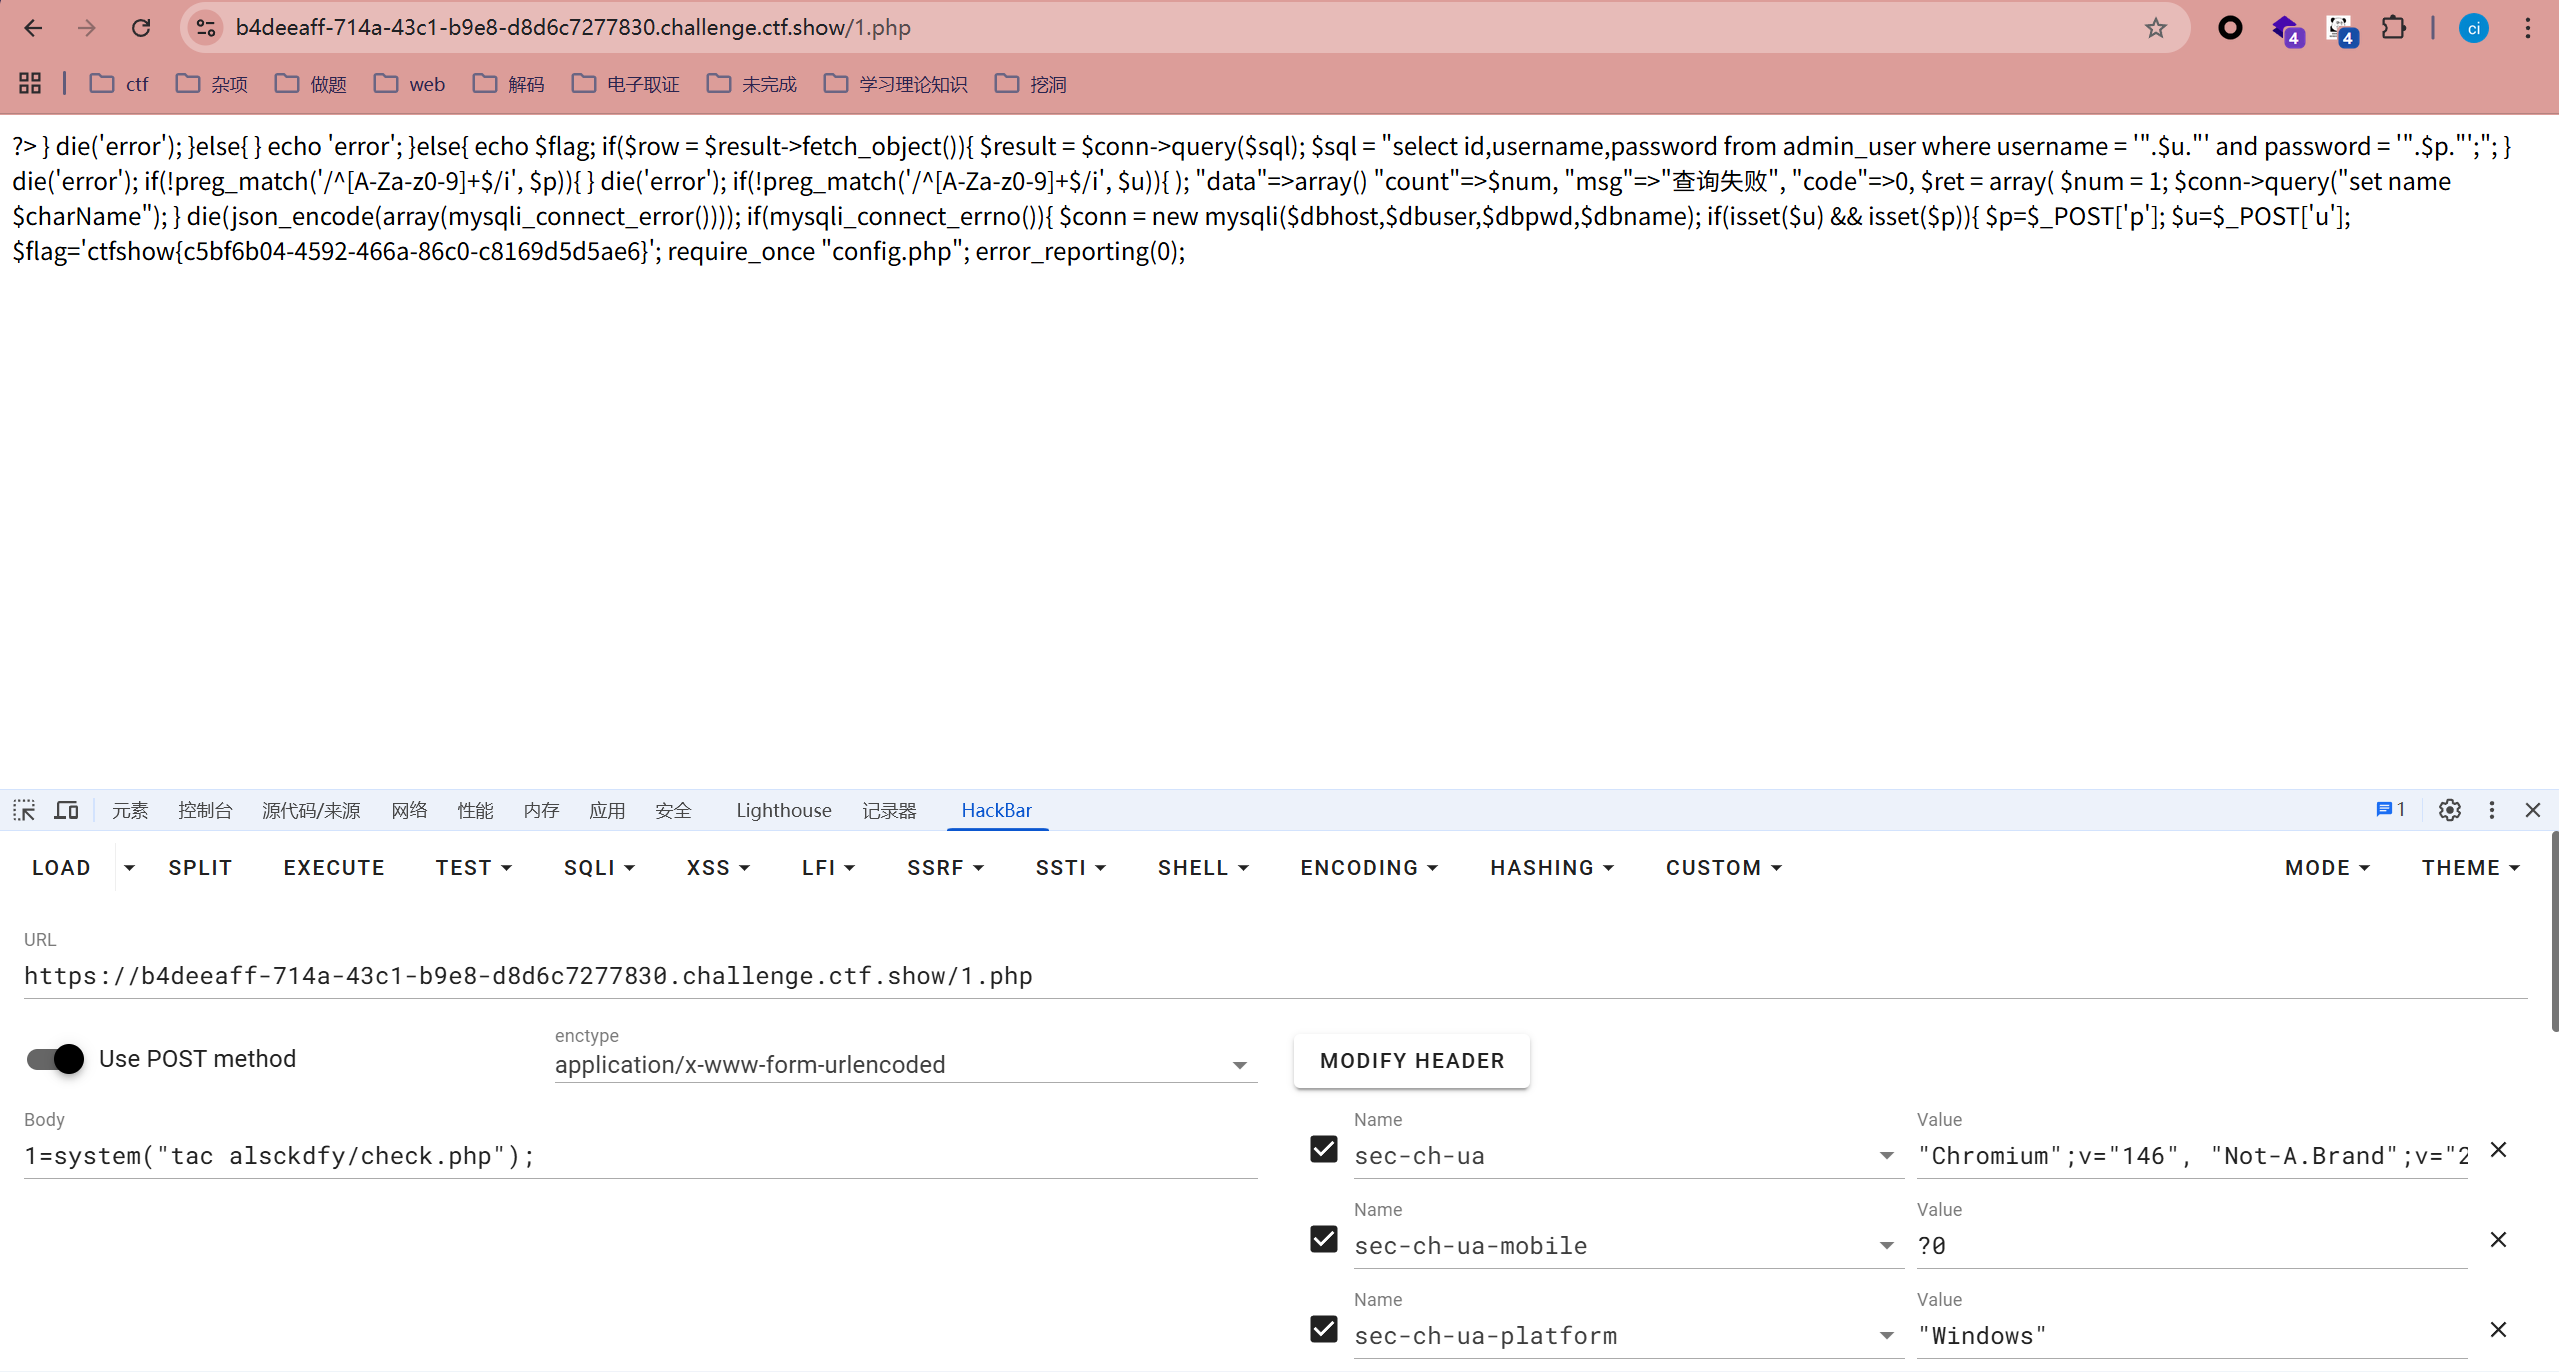Image resolution: width=2559 pixels, height=1372 pixels.
Task: Click the browser reload page icon
Action: tap(141, 28)
